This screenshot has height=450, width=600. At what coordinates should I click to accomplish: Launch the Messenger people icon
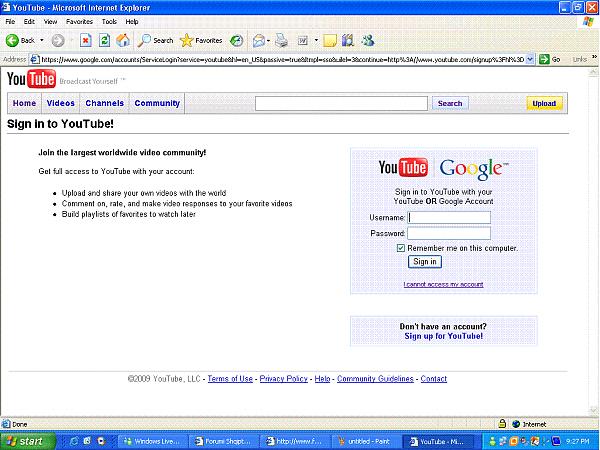tap(368, 40)
